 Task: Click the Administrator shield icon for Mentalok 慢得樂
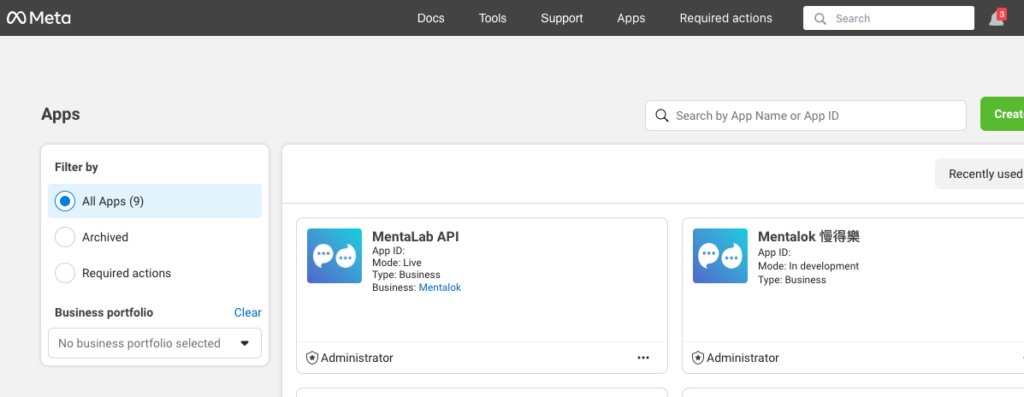pyautogui.click(x=698, y=358)
